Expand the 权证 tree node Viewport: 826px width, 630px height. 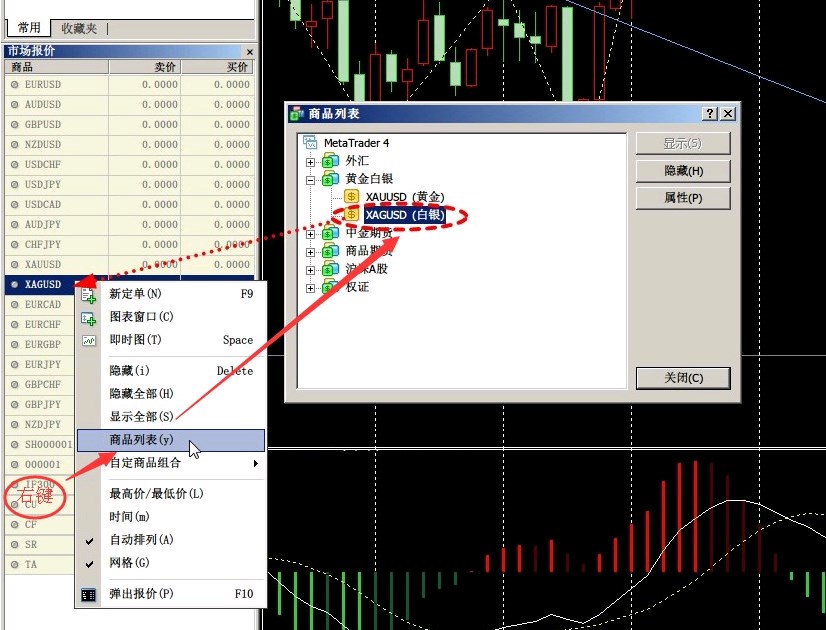click(311, 288)
